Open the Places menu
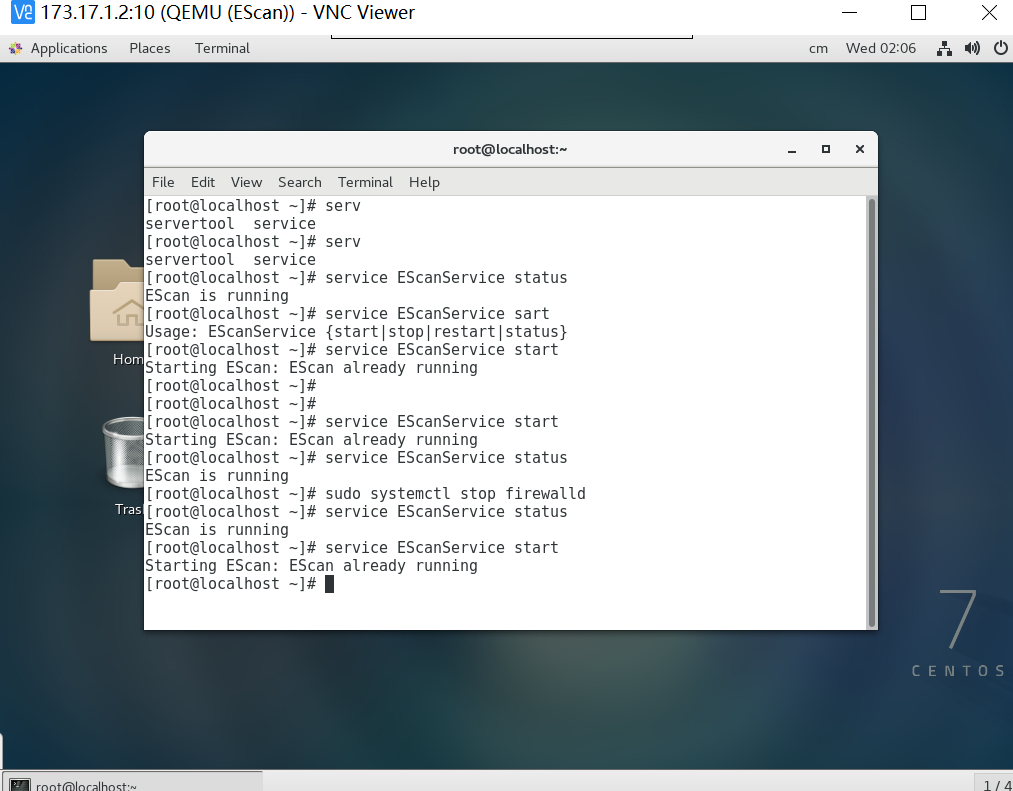This screenshot has height=791, width=1013. coord(150,48)
